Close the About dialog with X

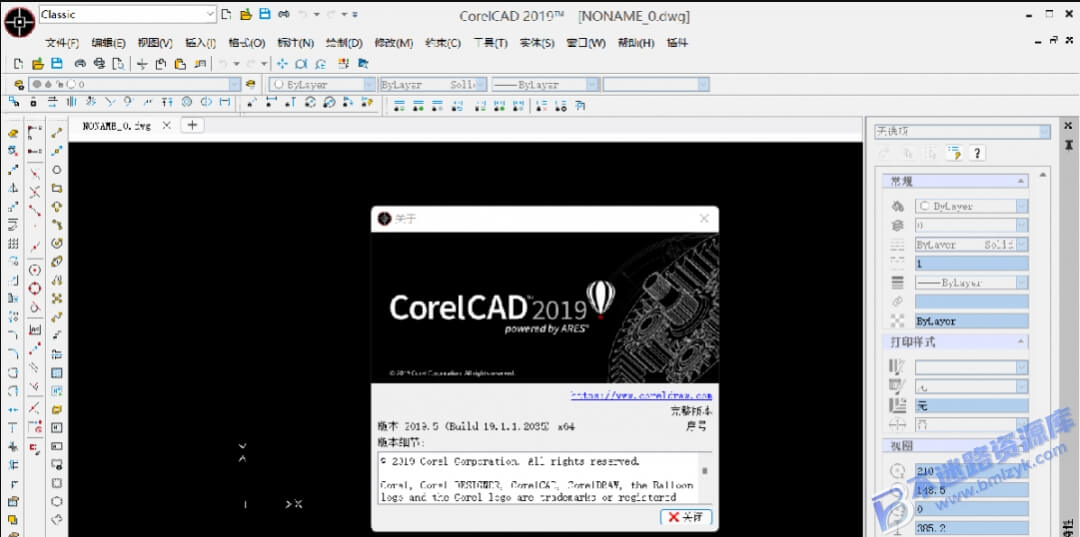tap(704, 218)
